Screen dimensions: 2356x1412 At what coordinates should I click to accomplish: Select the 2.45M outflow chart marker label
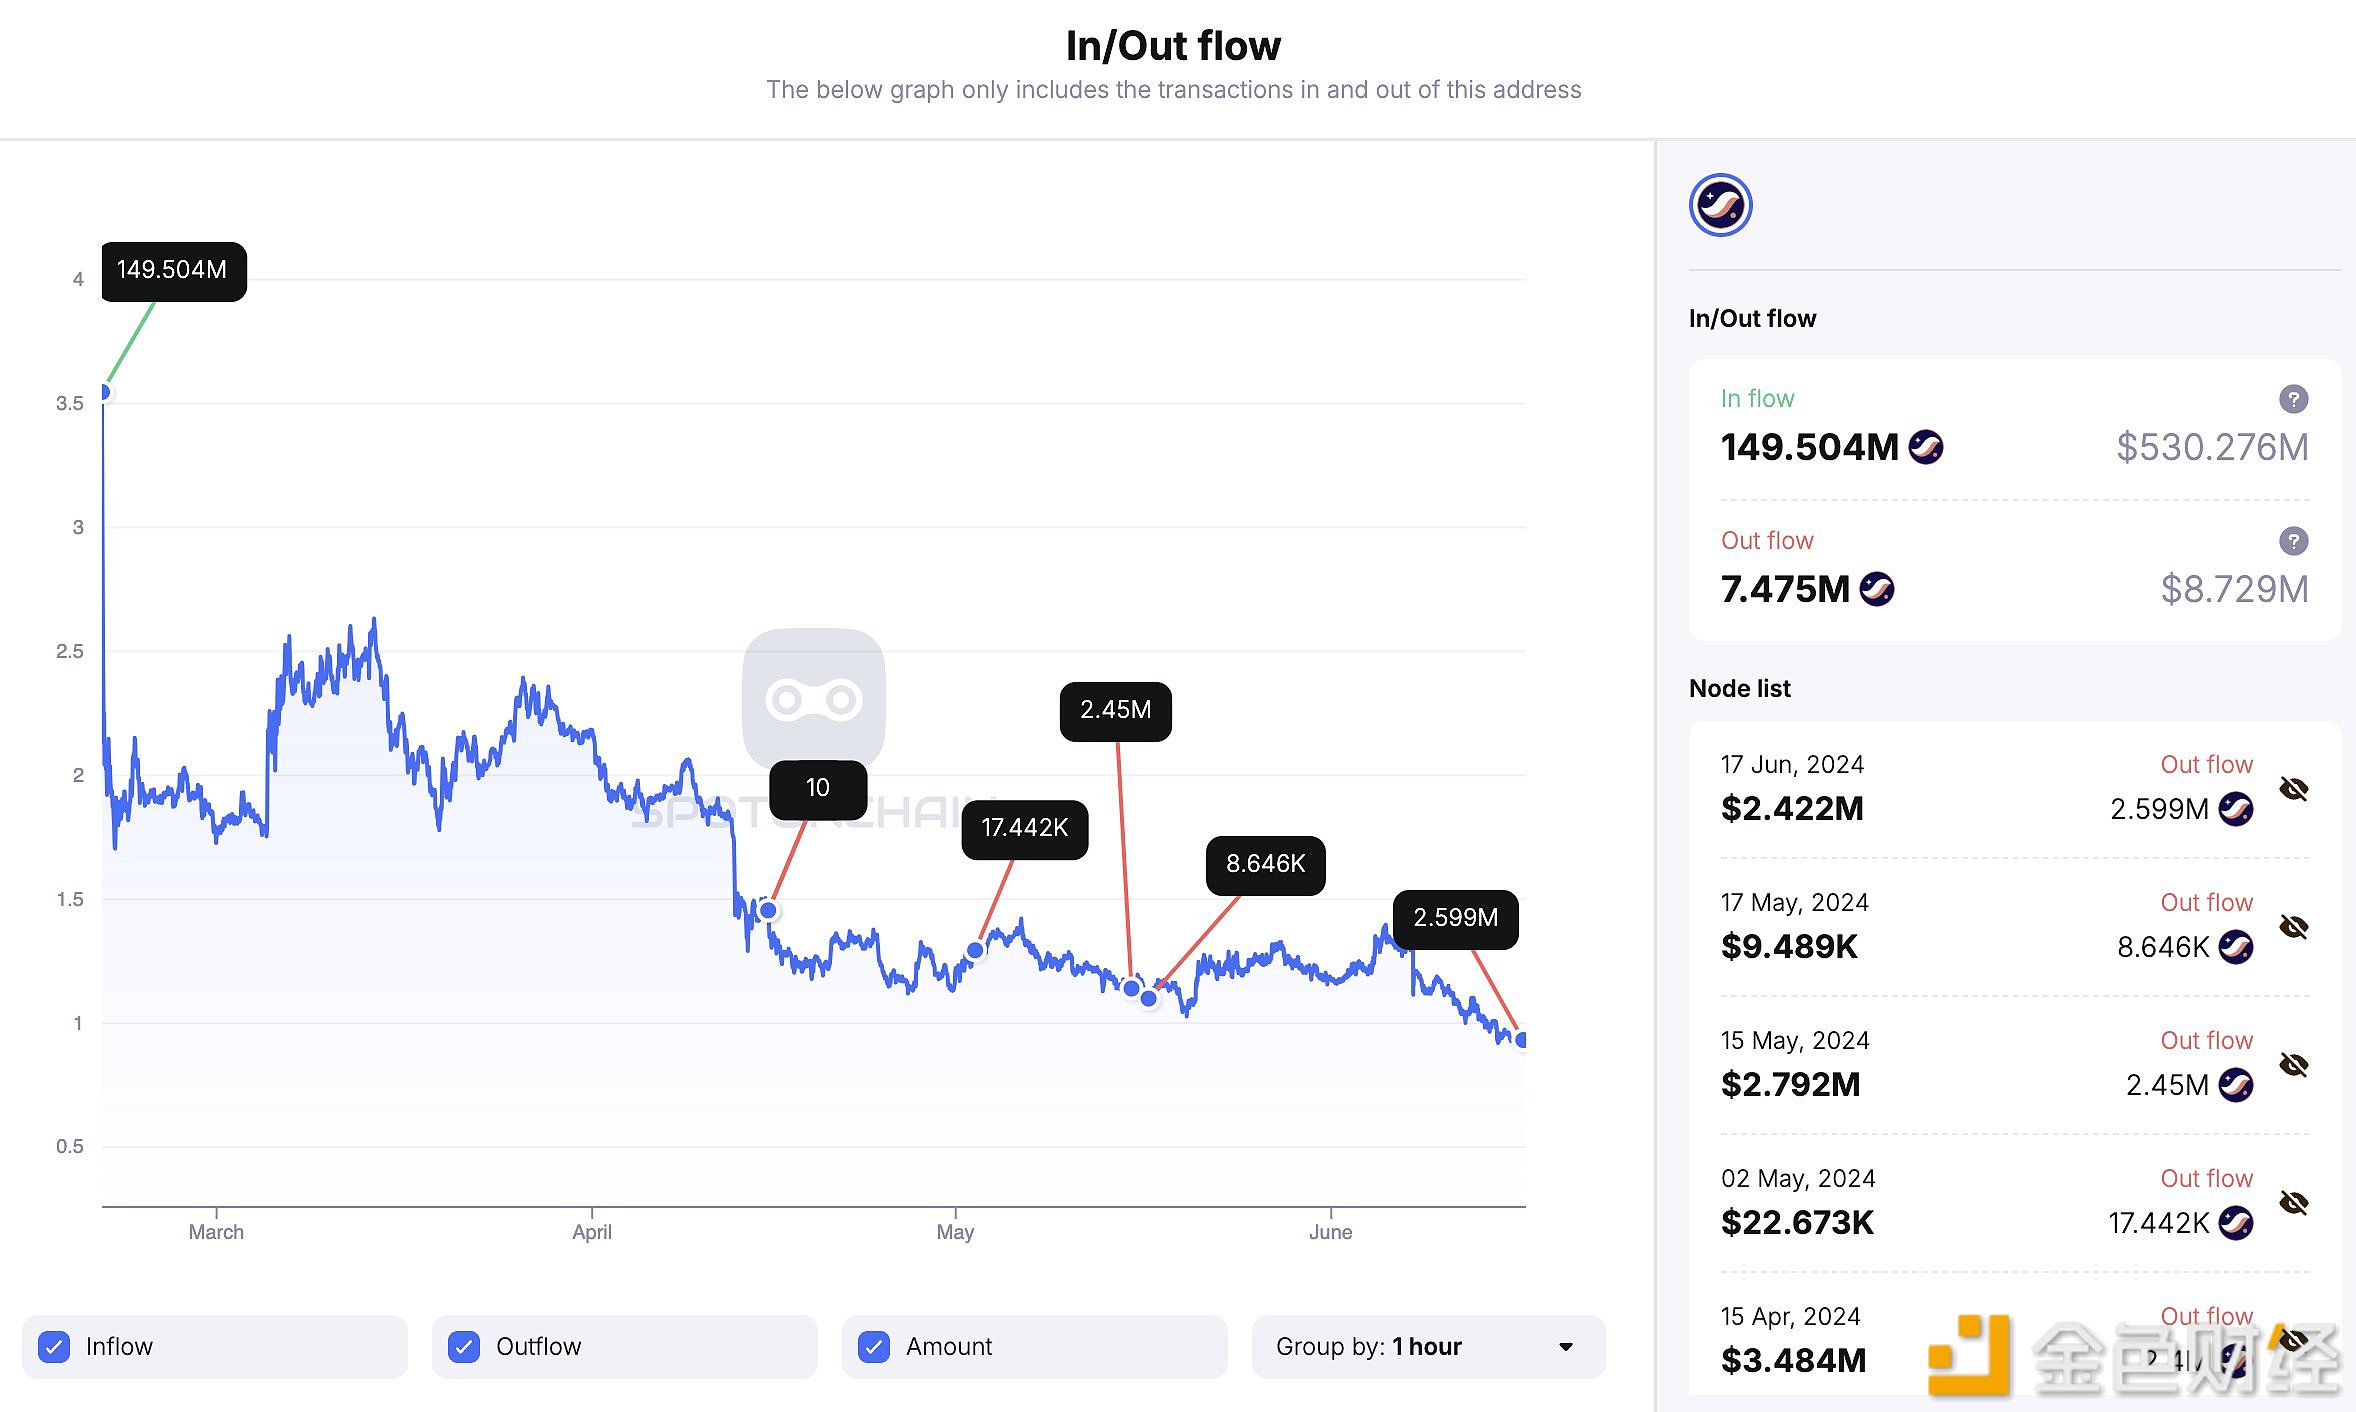coord(1115,711)
